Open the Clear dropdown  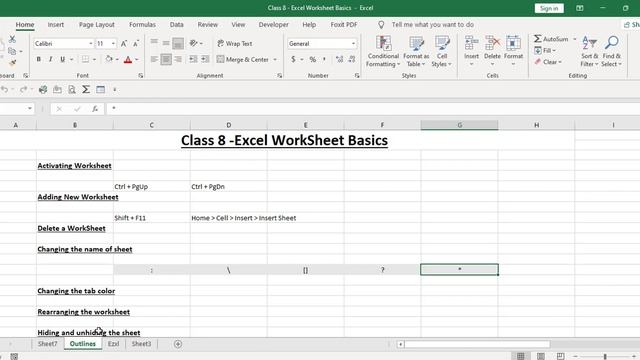pyautogui.click(x=548, y=62)
